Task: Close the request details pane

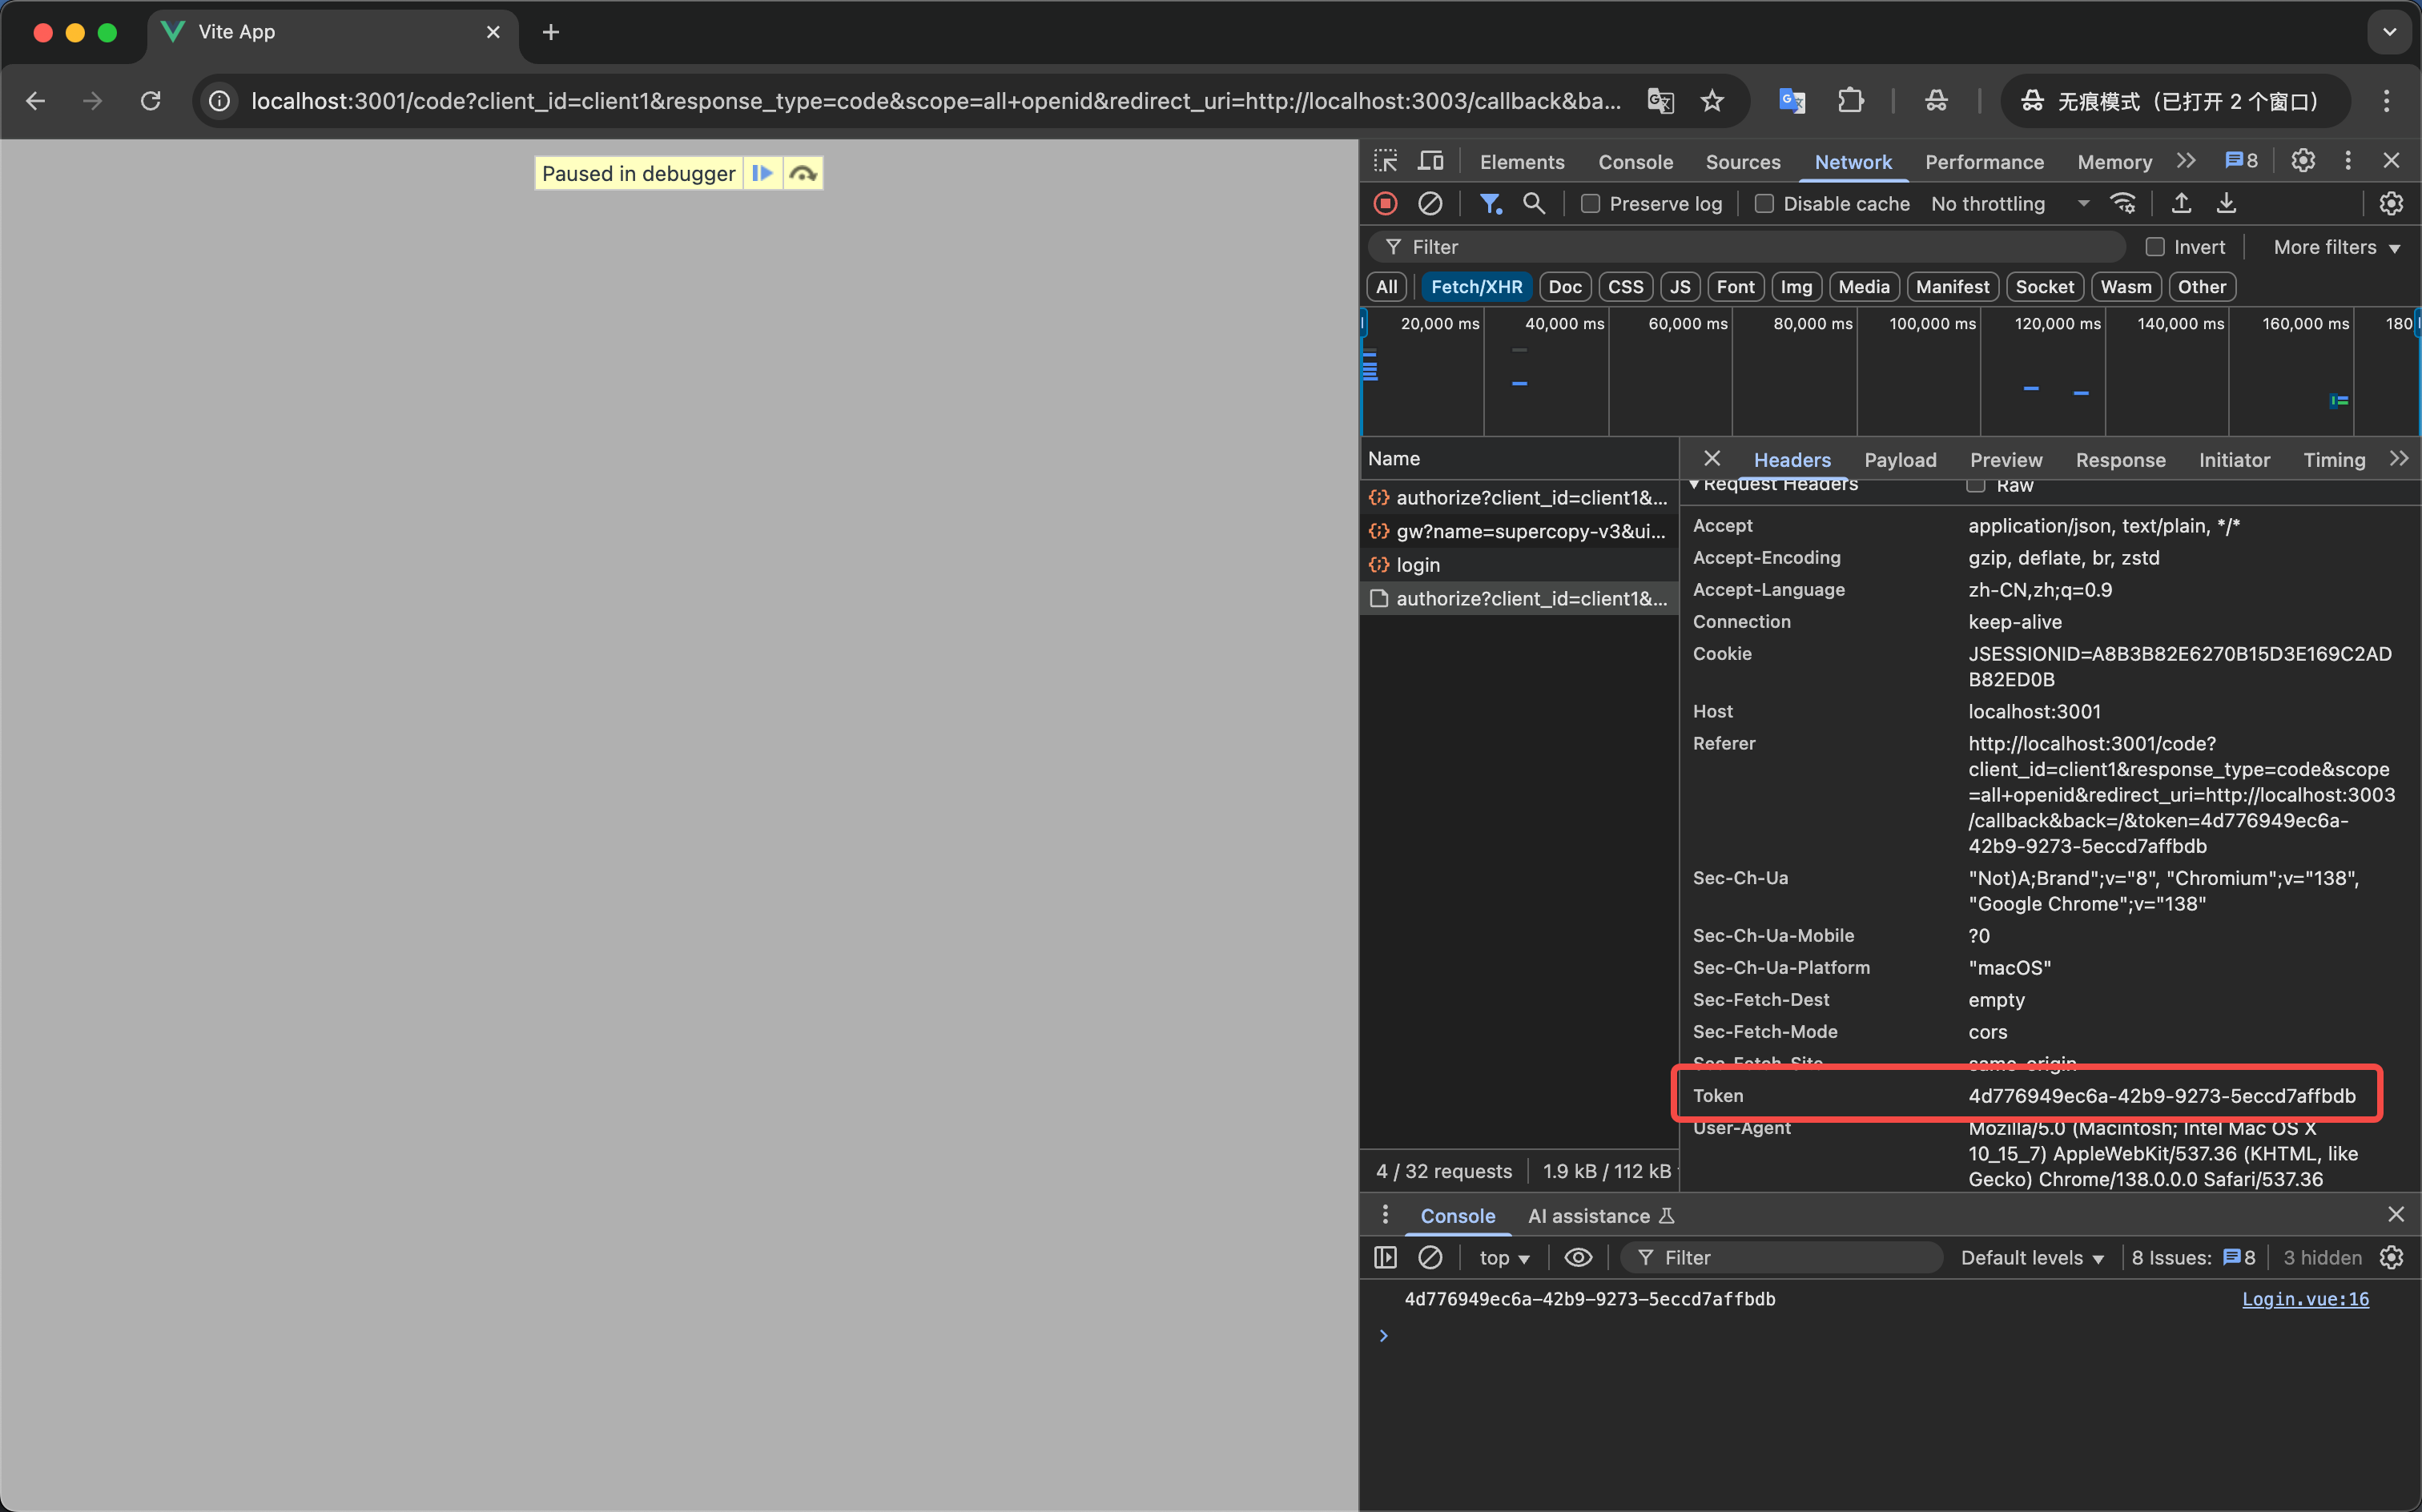Action: tap(1712, 459)
